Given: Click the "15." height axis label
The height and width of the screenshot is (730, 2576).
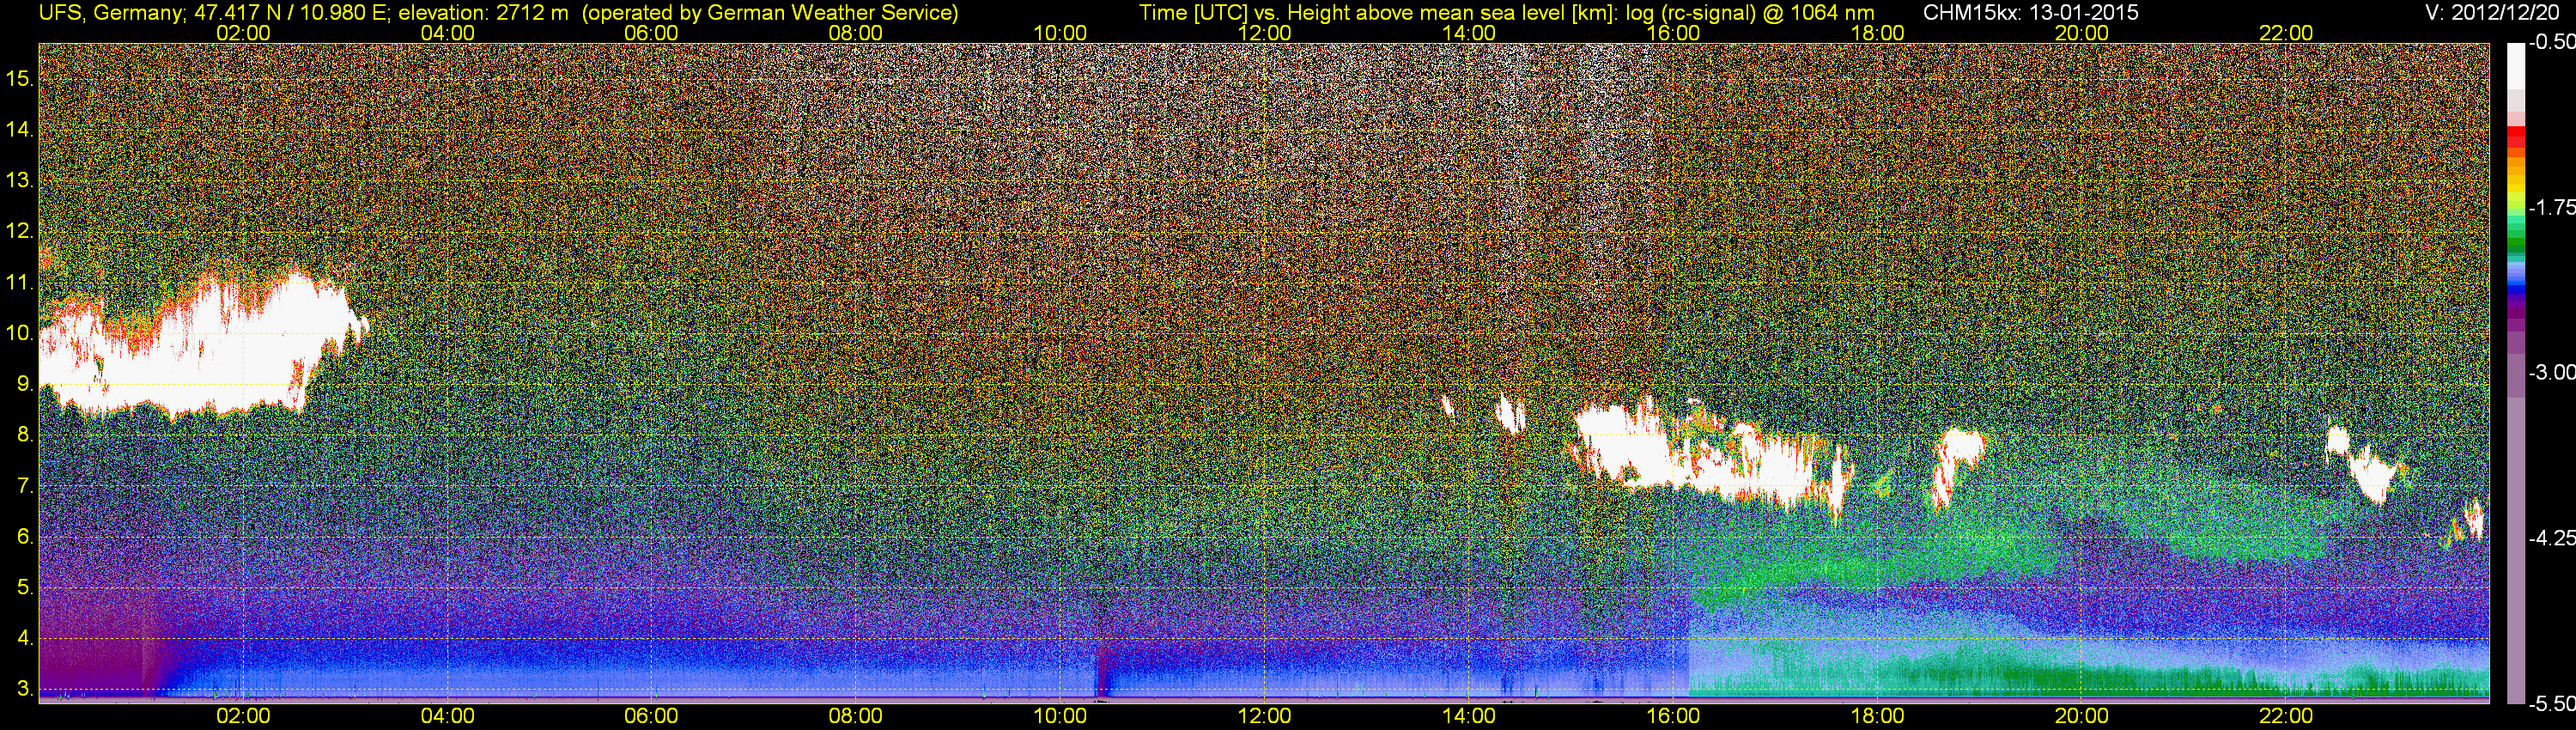Looking at the screenshot, I should coord(20,78).
